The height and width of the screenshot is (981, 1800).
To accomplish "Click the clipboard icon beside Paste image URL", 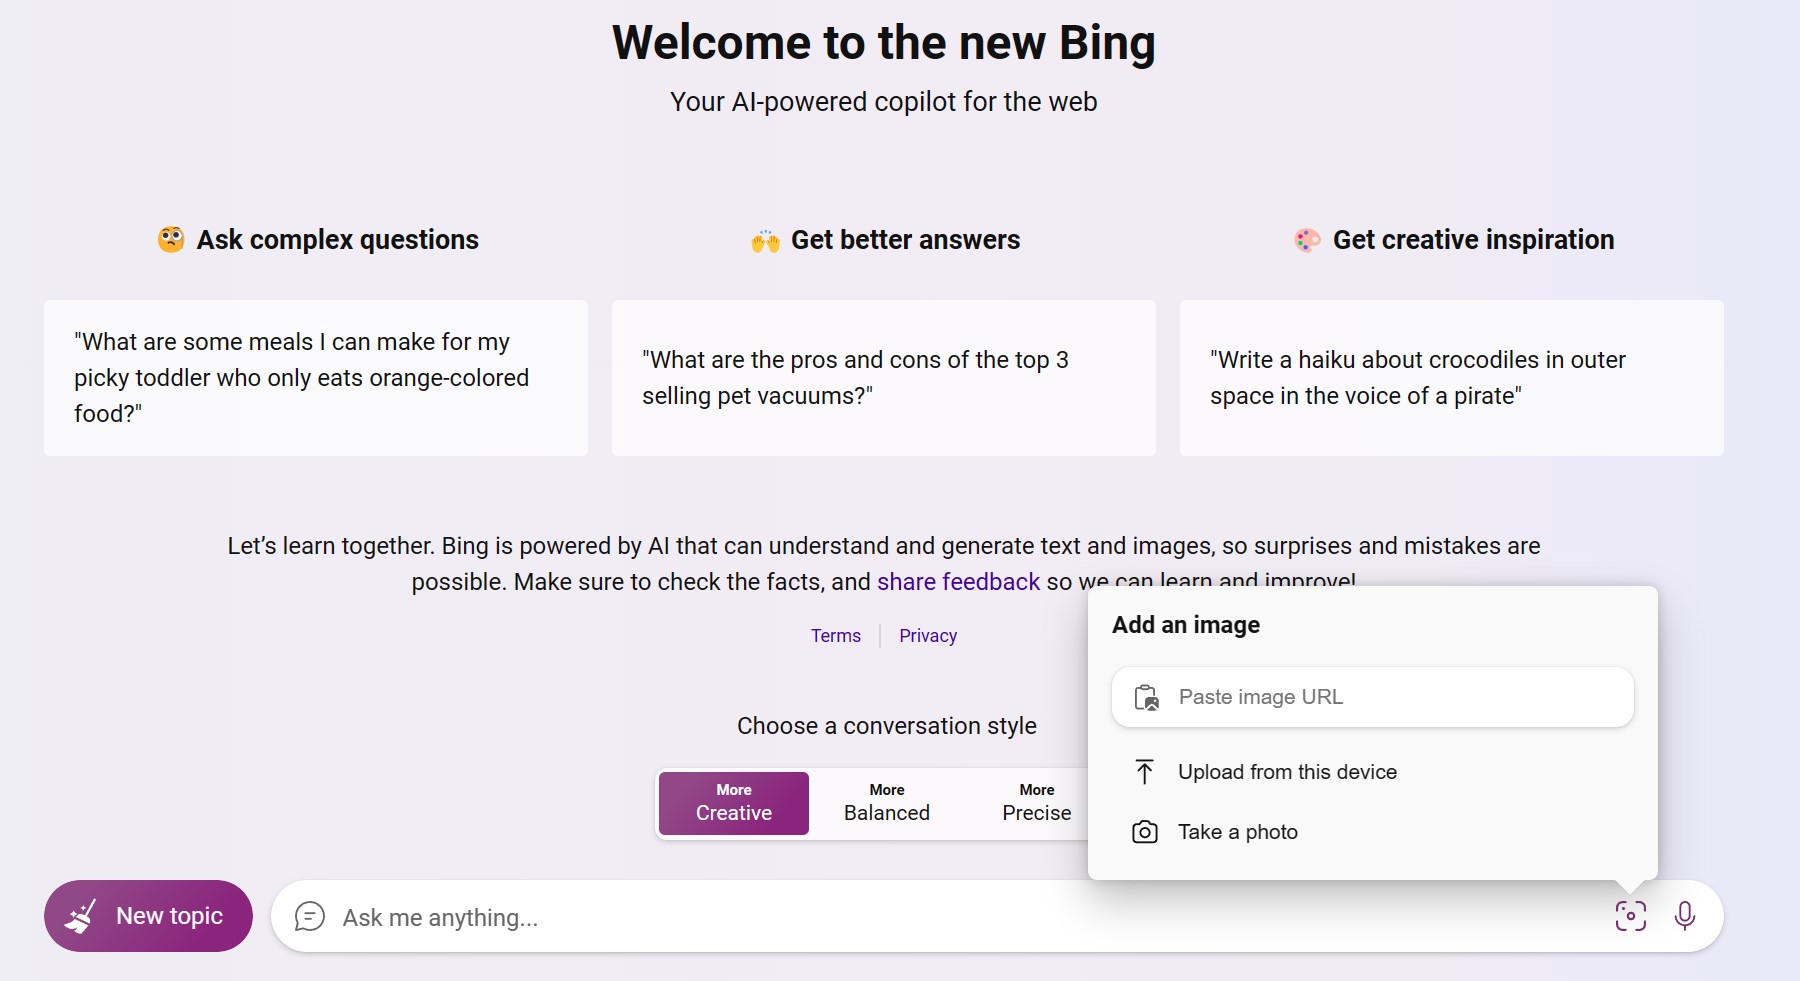I will (x=1146, y=697).
